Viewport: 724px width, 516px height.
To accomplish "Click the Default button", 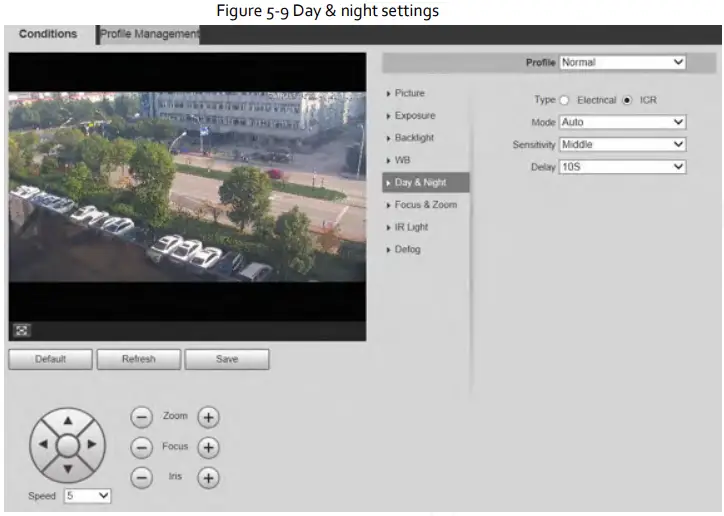I will coord(50,359).
